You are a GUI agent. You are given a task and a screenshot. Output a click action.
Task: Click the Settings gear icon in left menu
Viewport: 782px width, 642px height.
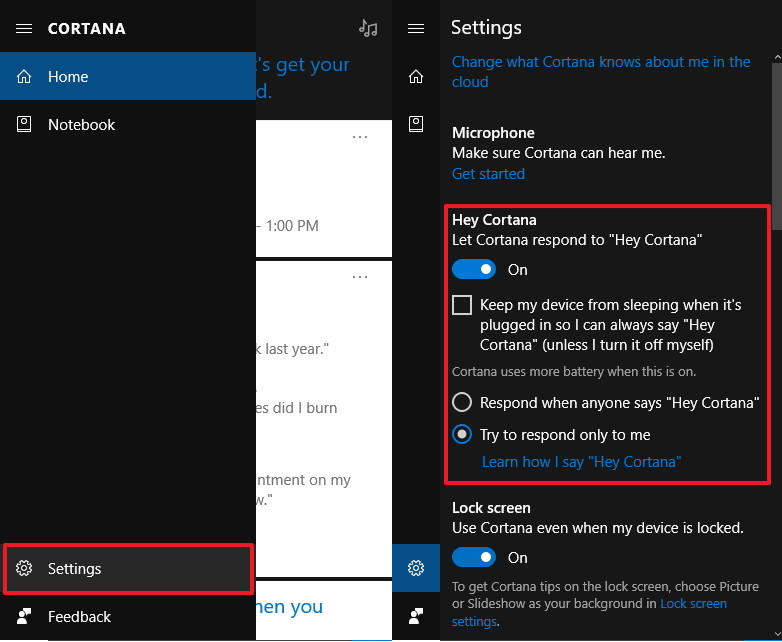pyautogui.click(x=24, y=568)
